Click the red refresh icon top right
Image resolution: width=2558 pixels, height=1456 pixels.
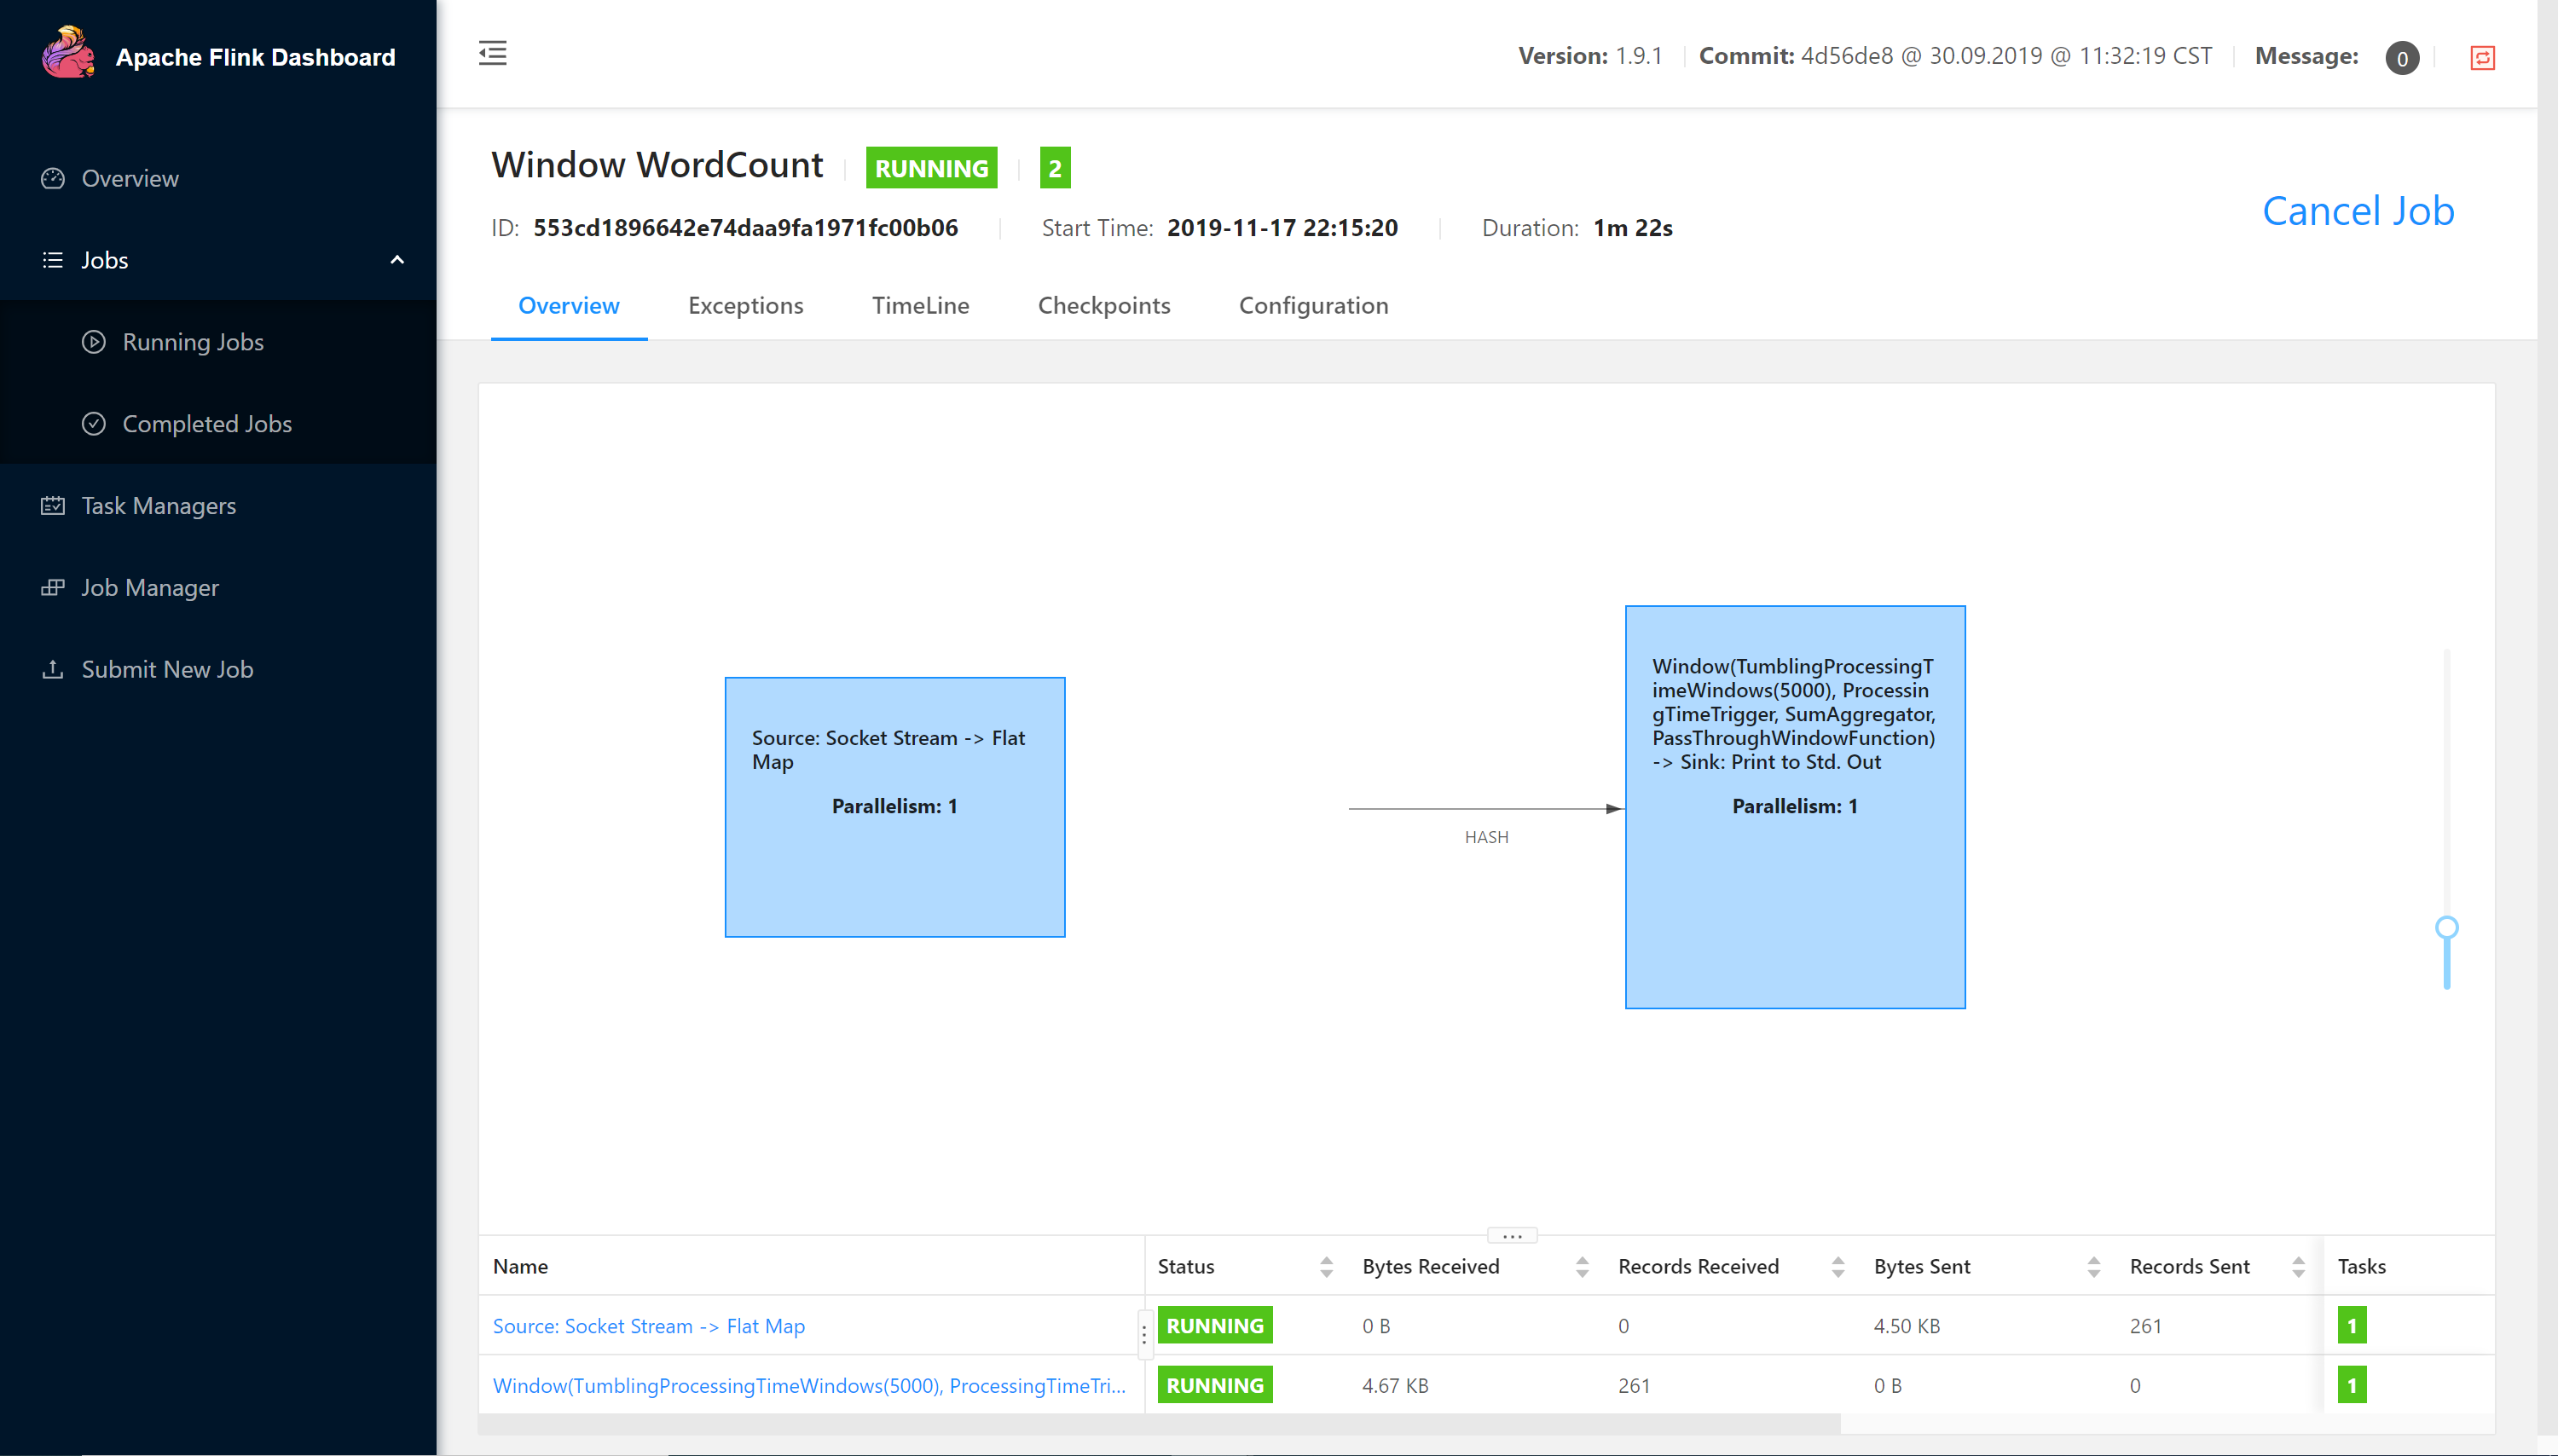point(2482,58)
